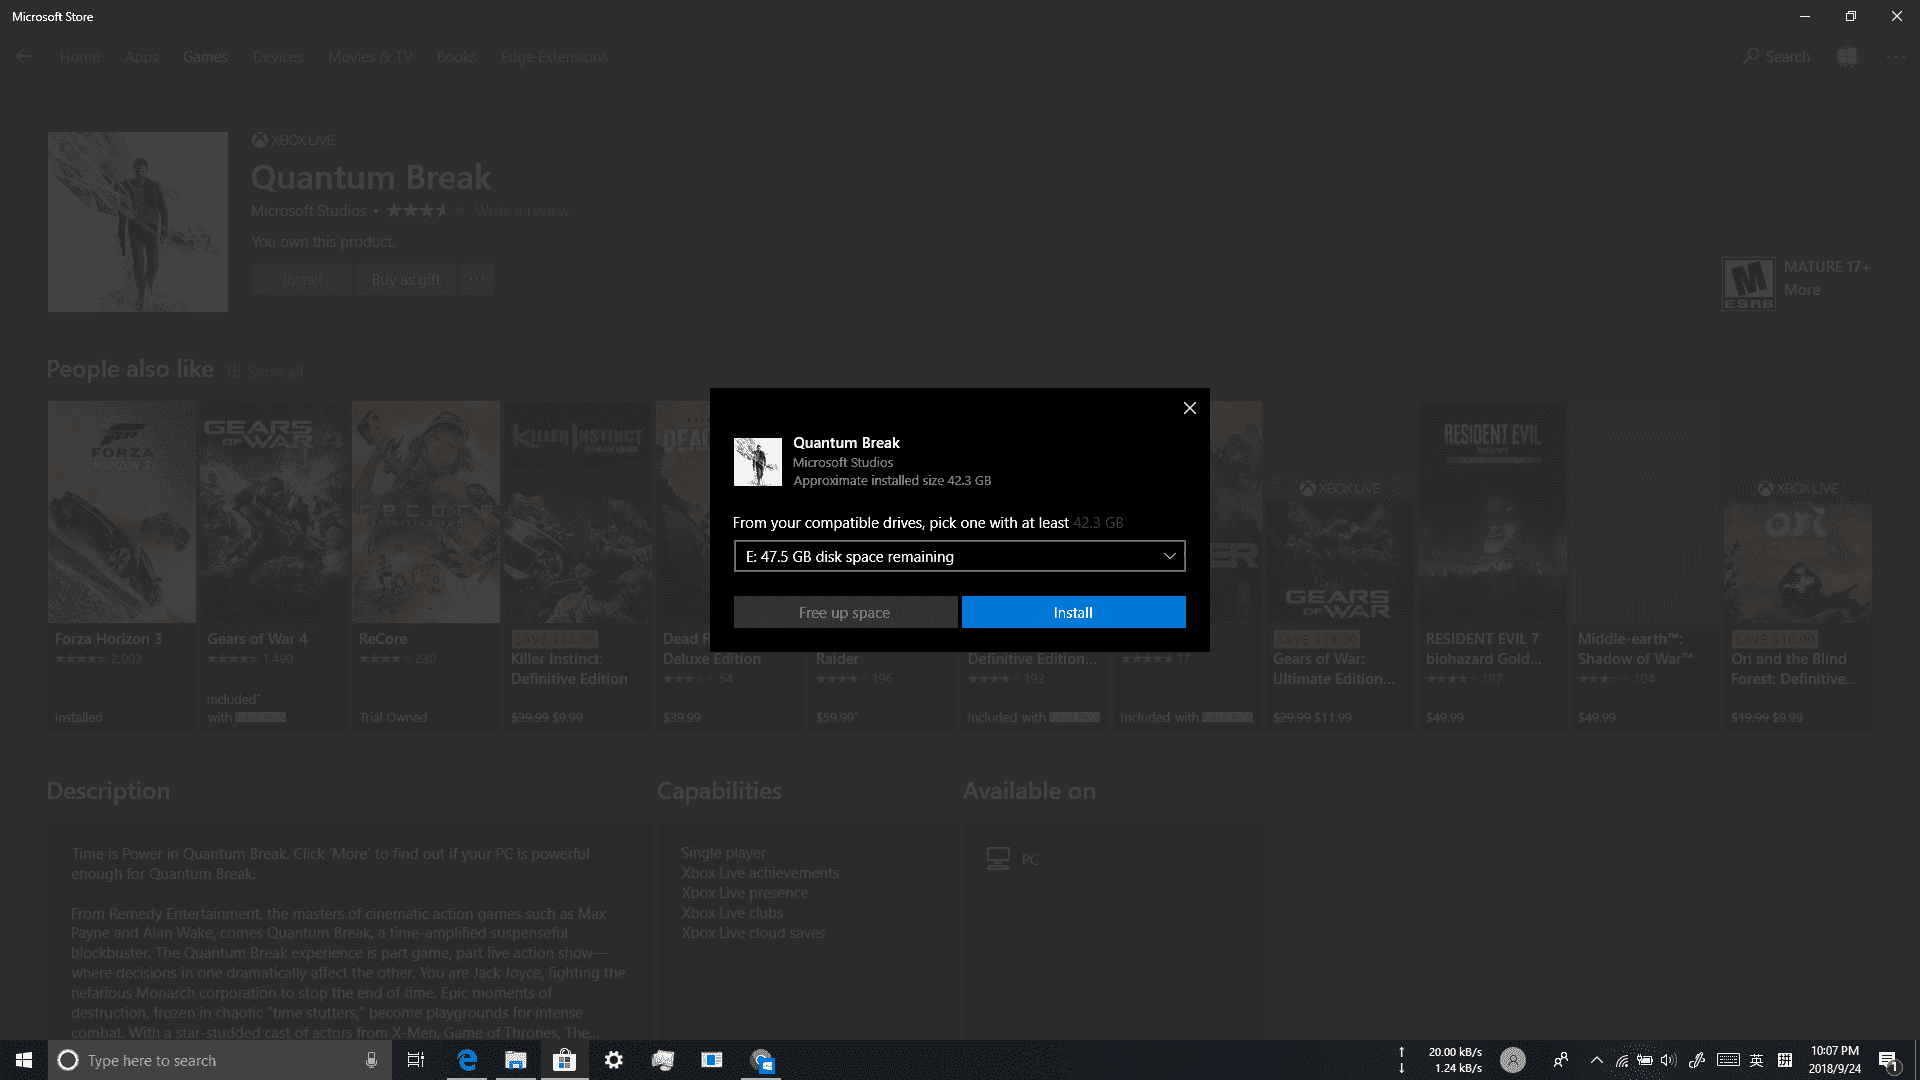Screen dimensions: 1920x1080
Task: Open Task View on the taskbar
Action: coord(416,1060)
